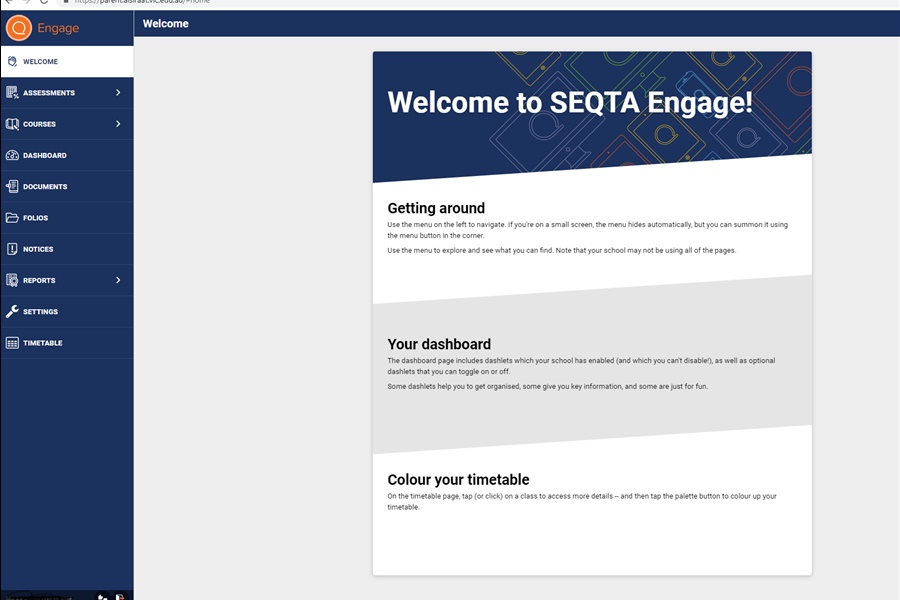This screenshot has width=900, height=600.
Task: Go to the DASHBOARD page
Action: coord(67,155)
